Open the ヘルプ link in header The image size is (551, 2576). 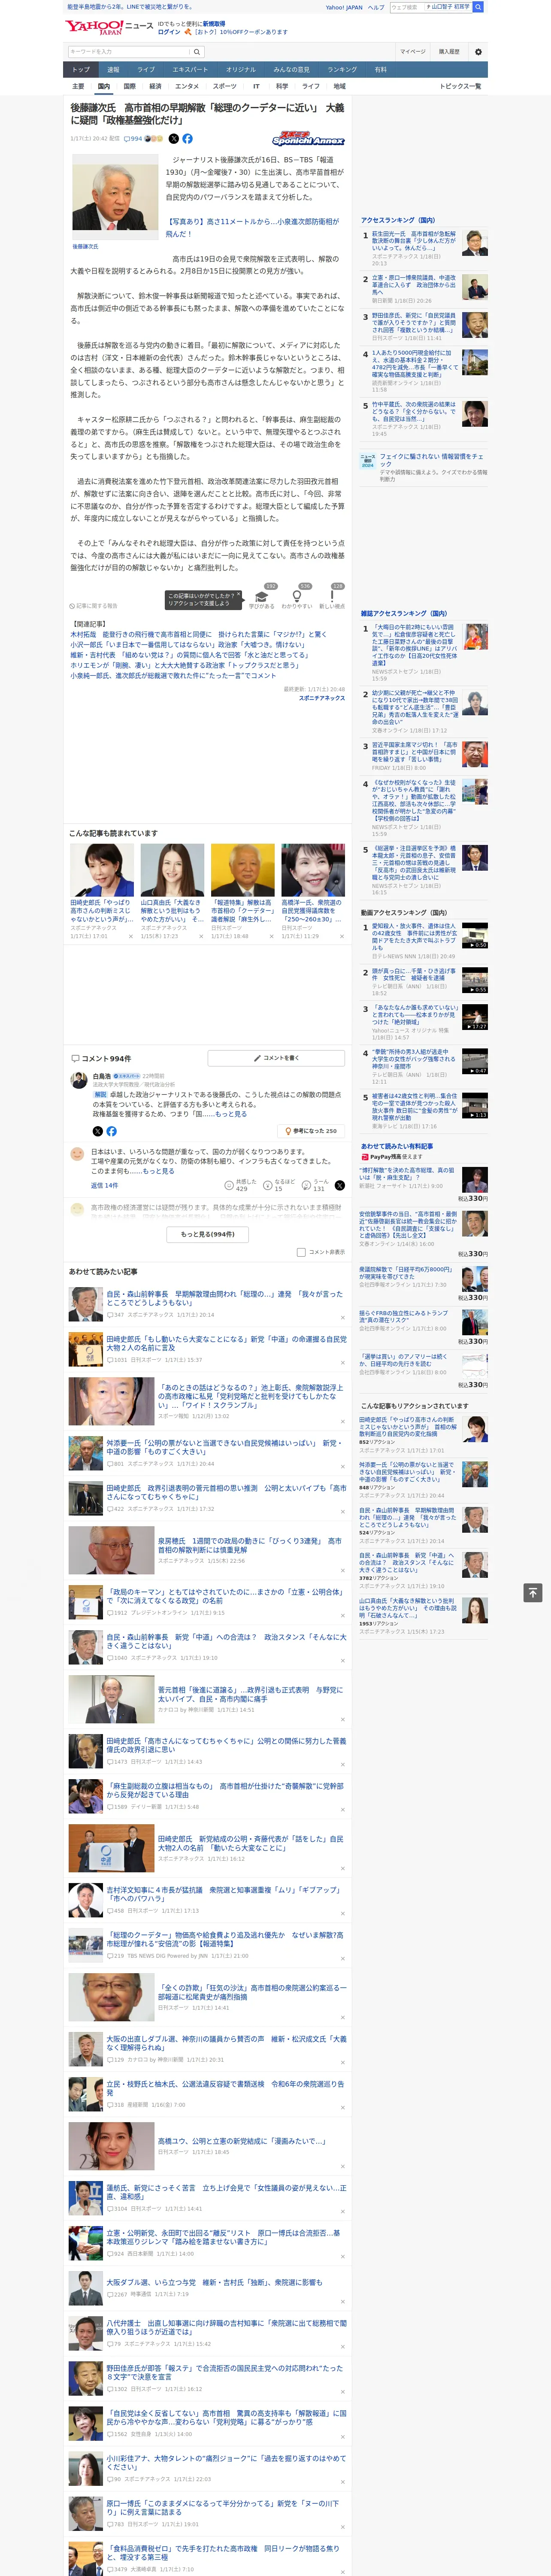point(375,7)
